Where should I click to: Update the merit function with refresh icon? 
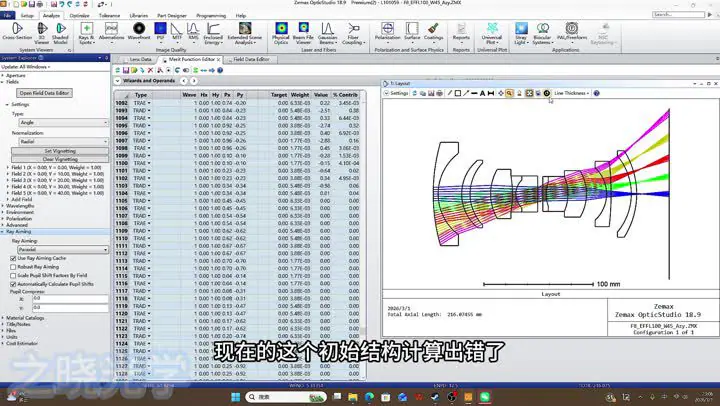(x=118, y=70)
